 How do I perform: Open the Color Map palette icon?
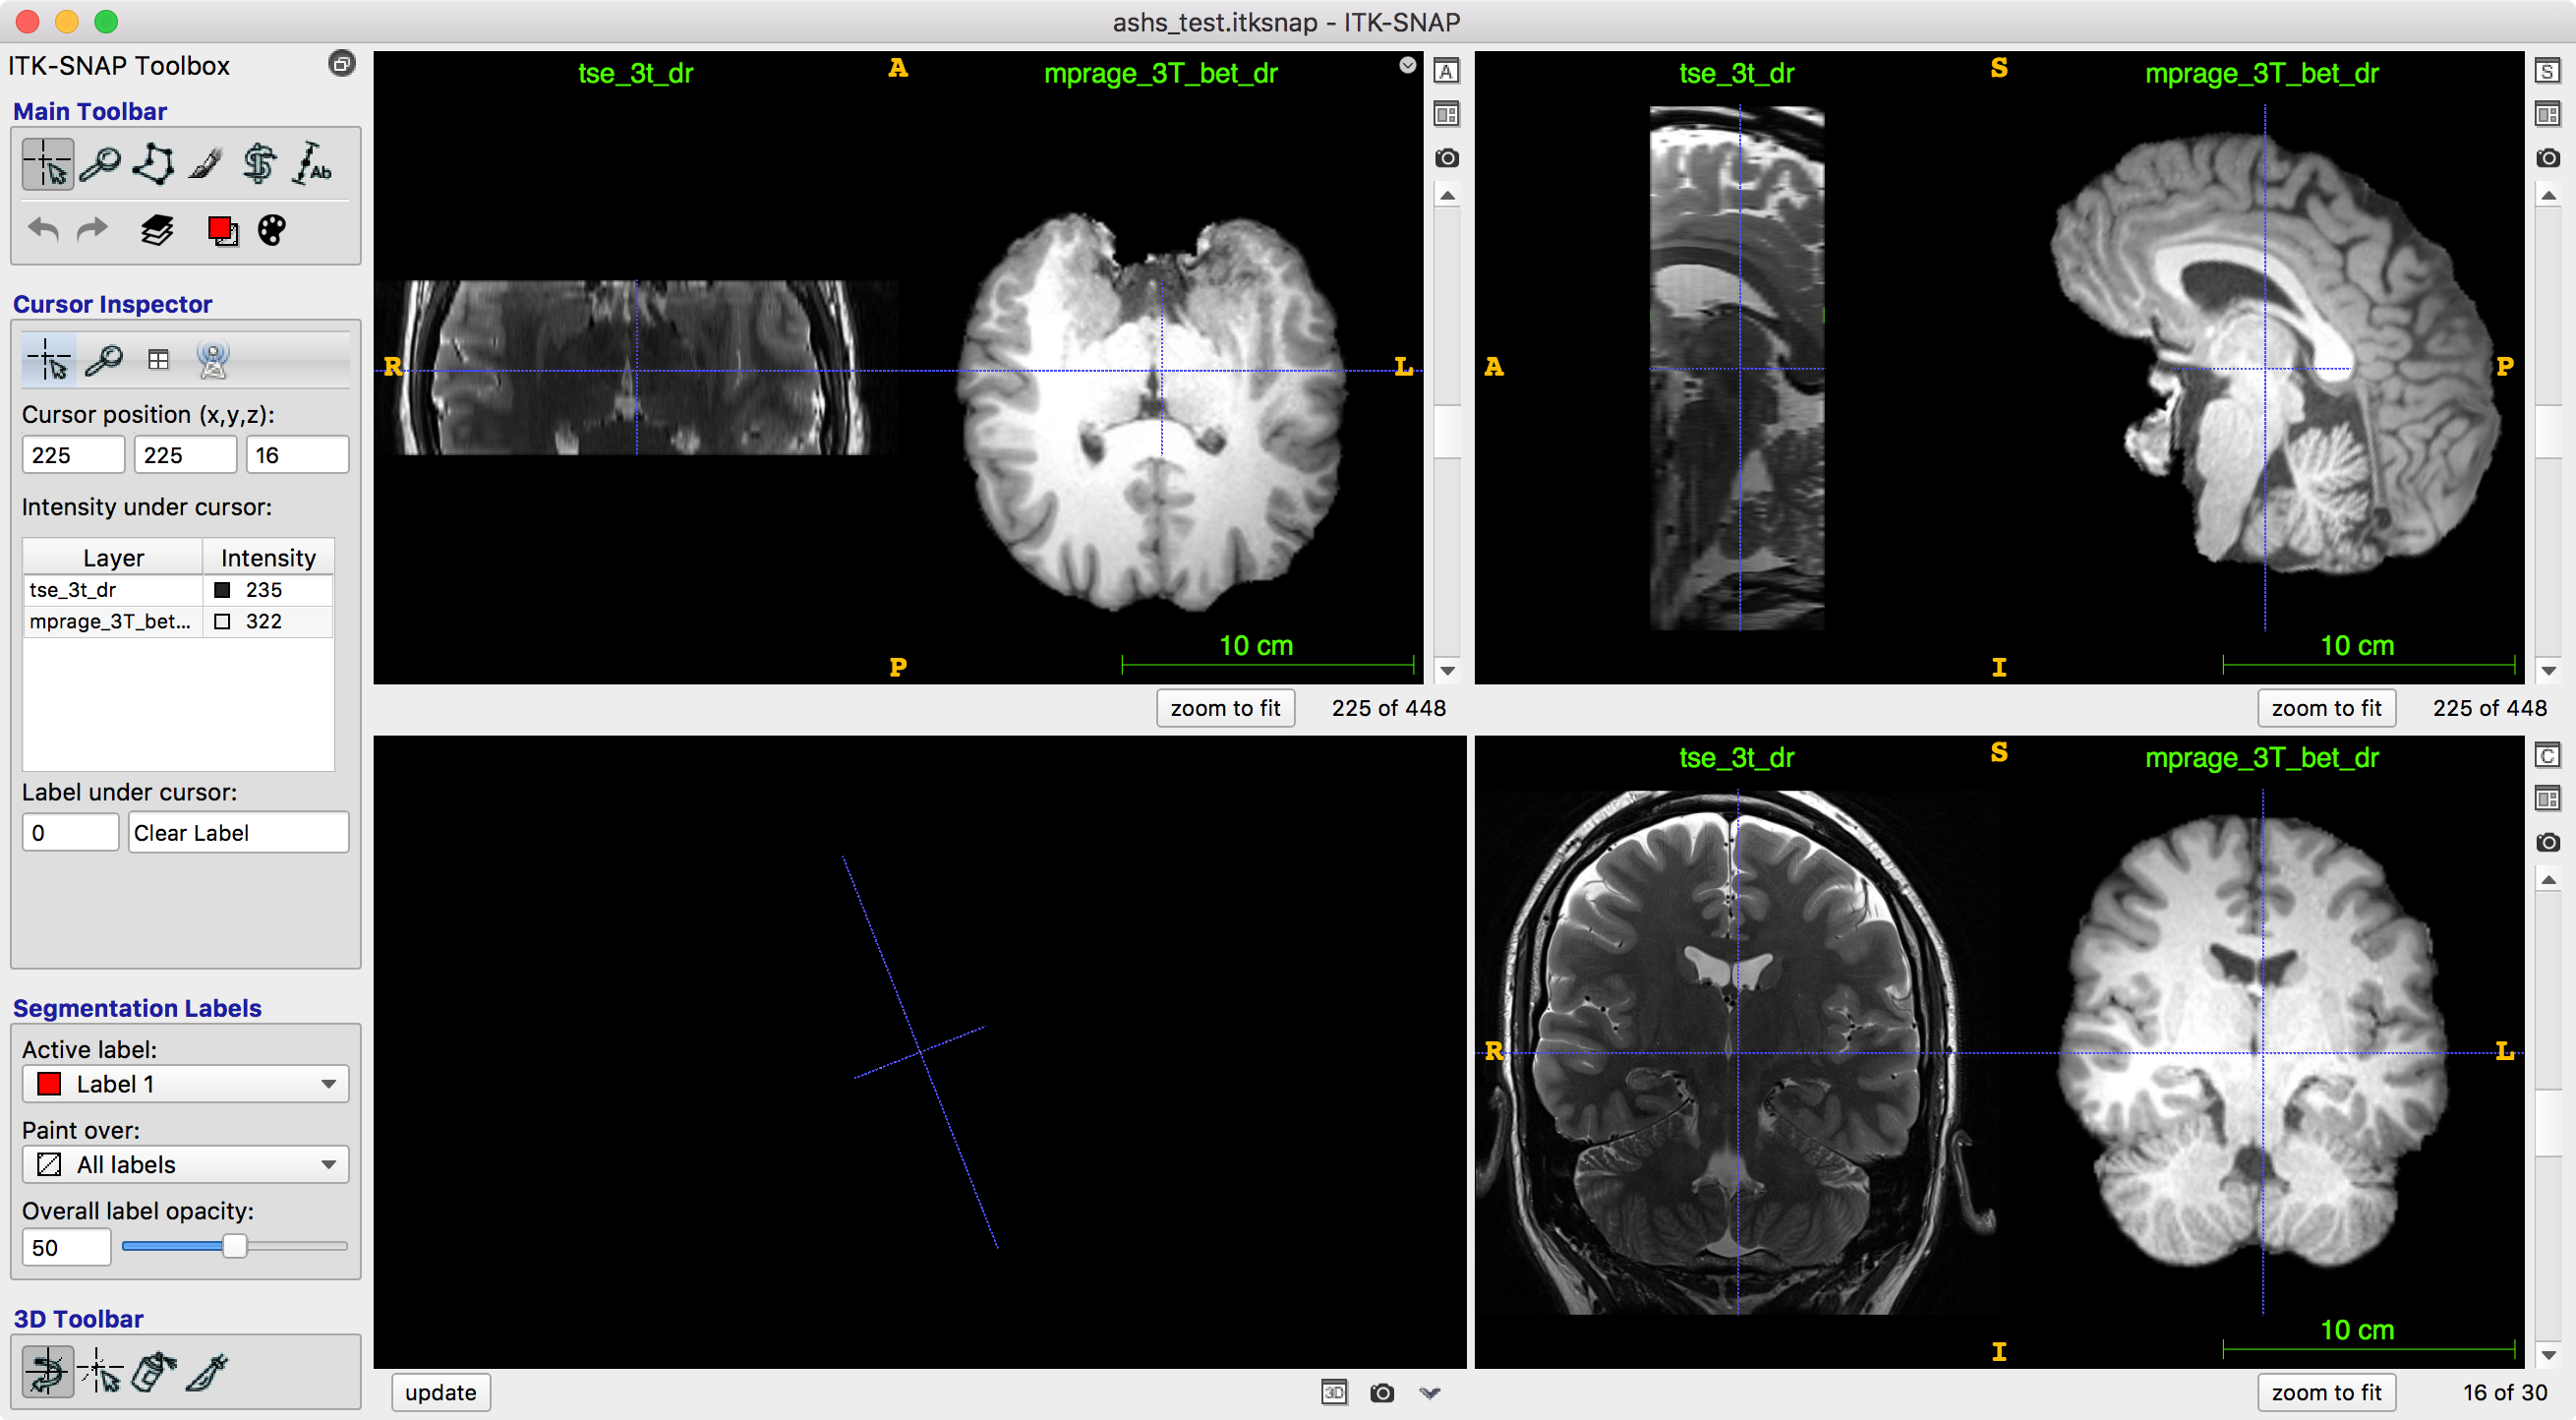click(272, 230)
